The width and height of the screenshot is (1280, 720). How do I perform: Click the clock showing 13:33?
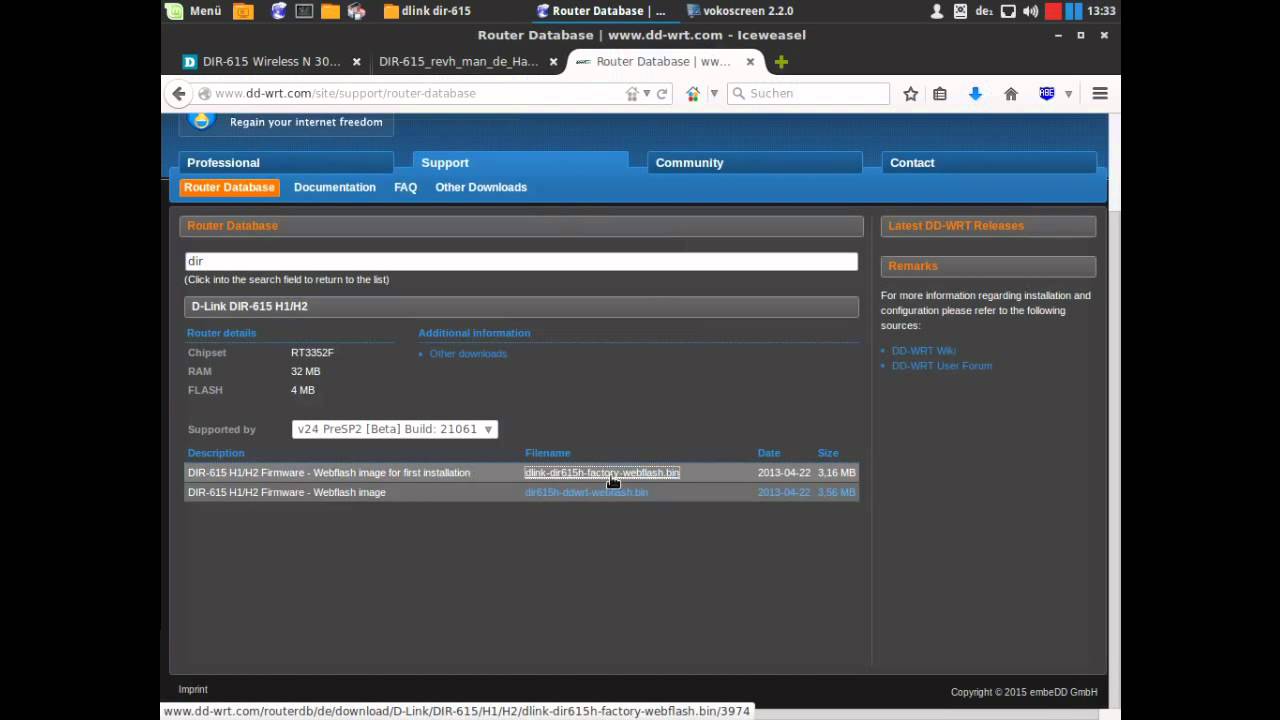(x=1101, y=11)
